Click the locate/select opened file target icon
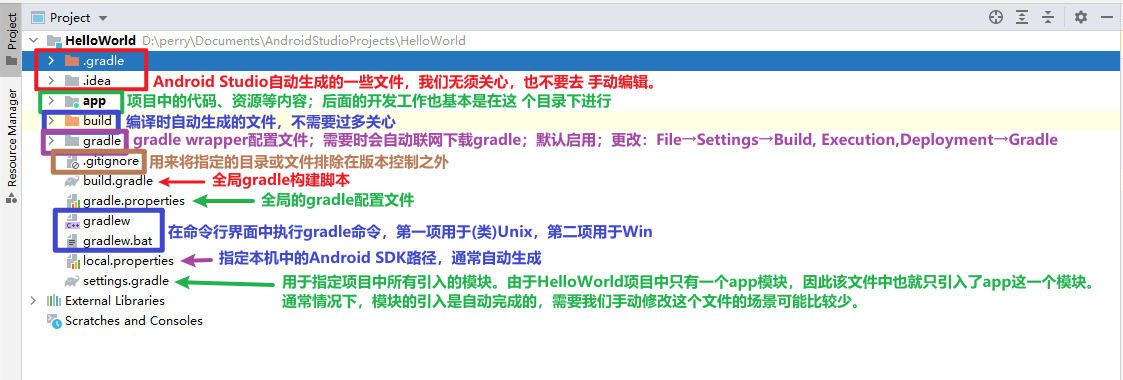 (x=996, y=18)
